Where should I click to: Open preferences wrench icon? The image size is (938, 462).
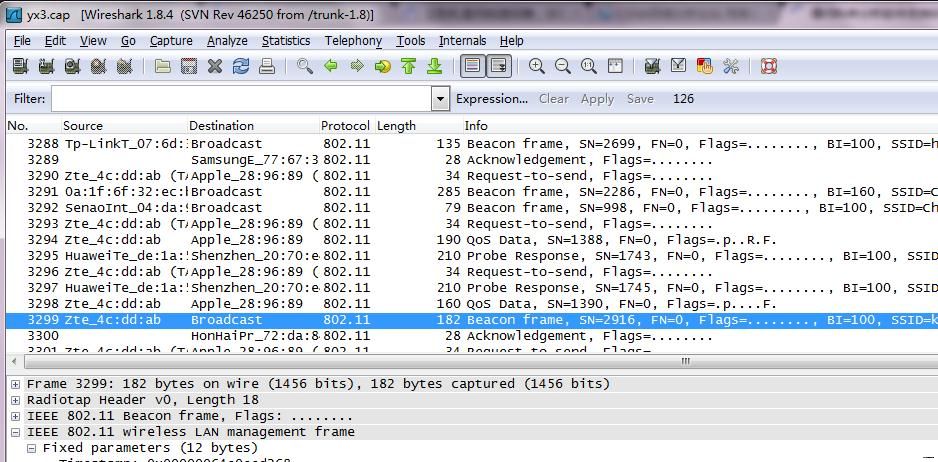tap(730, 66)
